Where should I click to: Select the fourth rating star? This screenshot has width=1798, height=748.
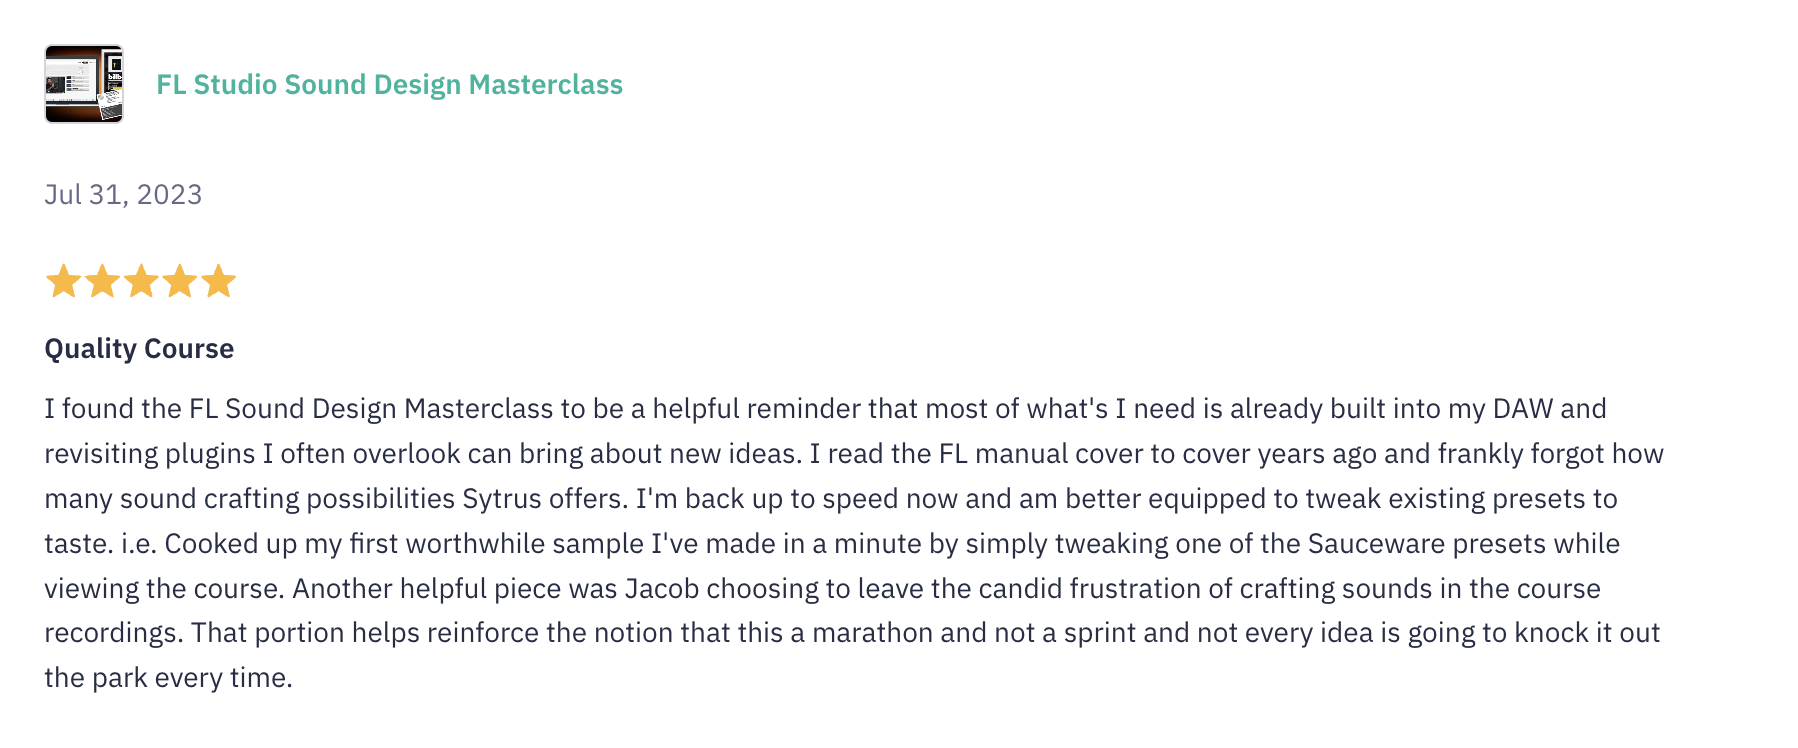(x=179, y=281)
